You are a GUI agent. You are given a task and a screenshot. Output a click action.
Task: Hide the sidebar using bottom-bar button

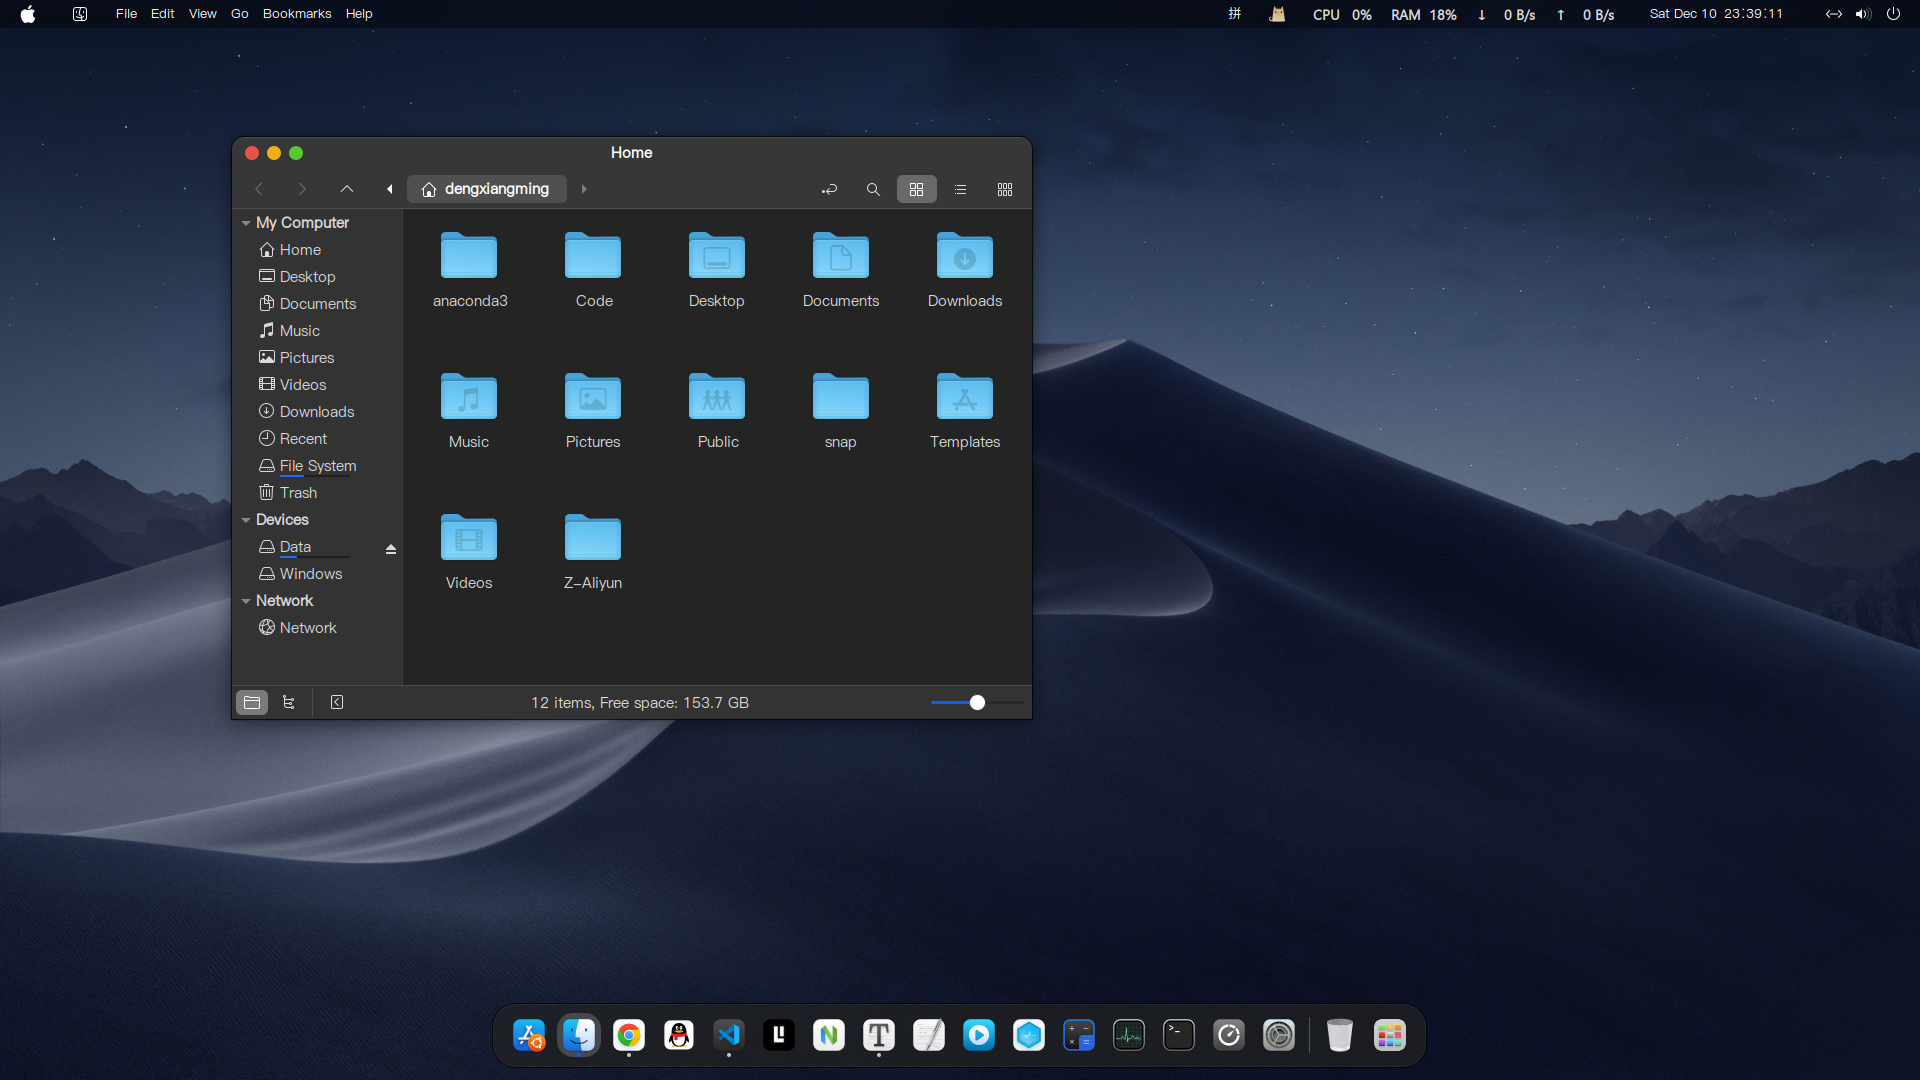point(337,702)
